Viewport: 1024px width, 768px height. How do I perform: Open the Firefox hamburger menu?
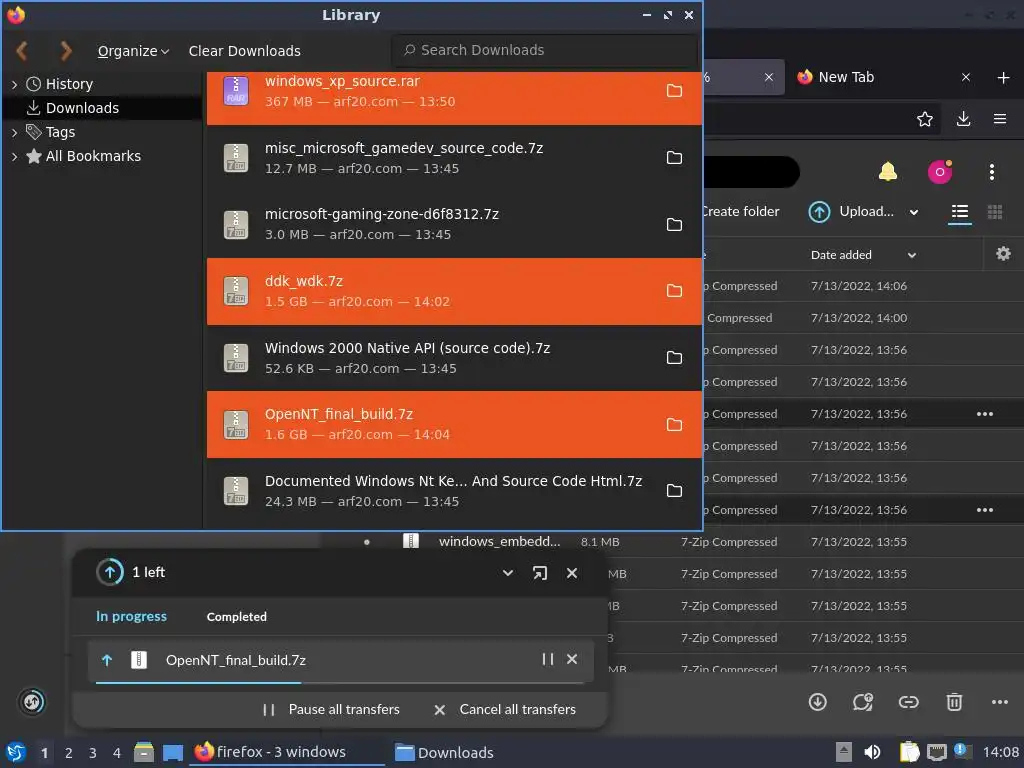pos(999,119)
